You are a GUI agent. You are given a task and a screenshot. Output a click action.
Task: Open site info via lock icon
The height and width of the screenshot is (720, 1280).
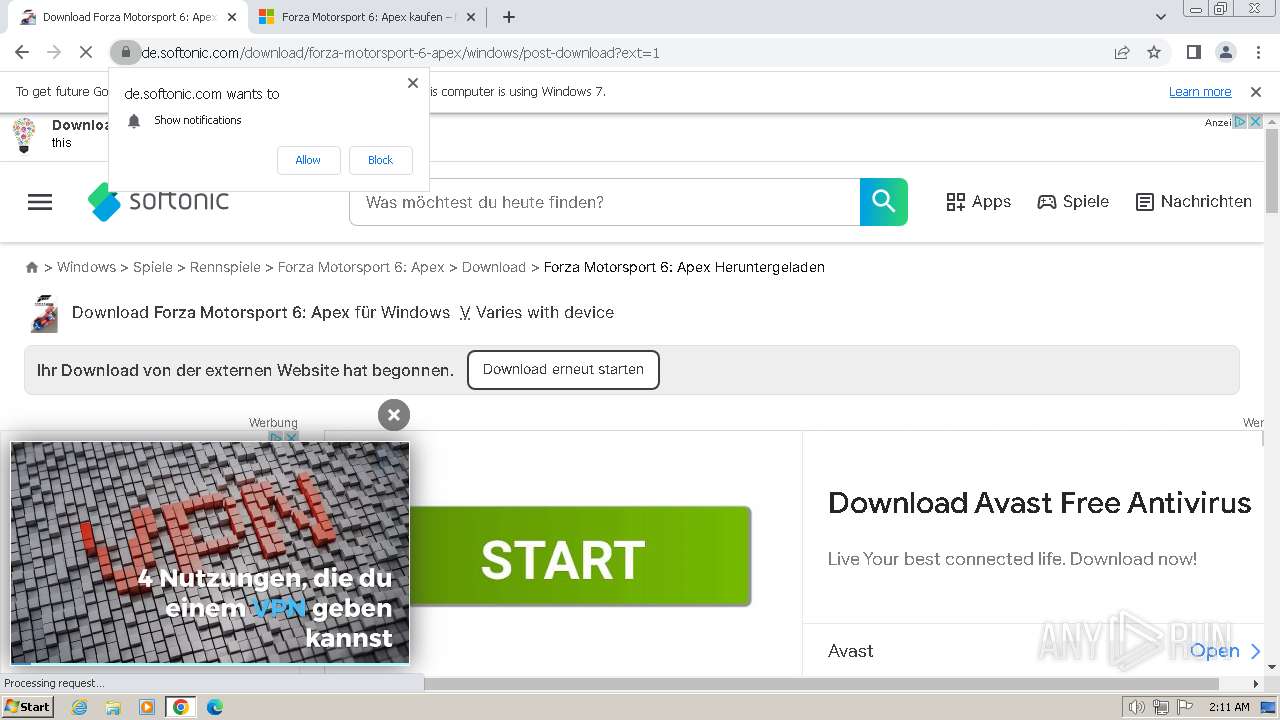click(125, 53)
